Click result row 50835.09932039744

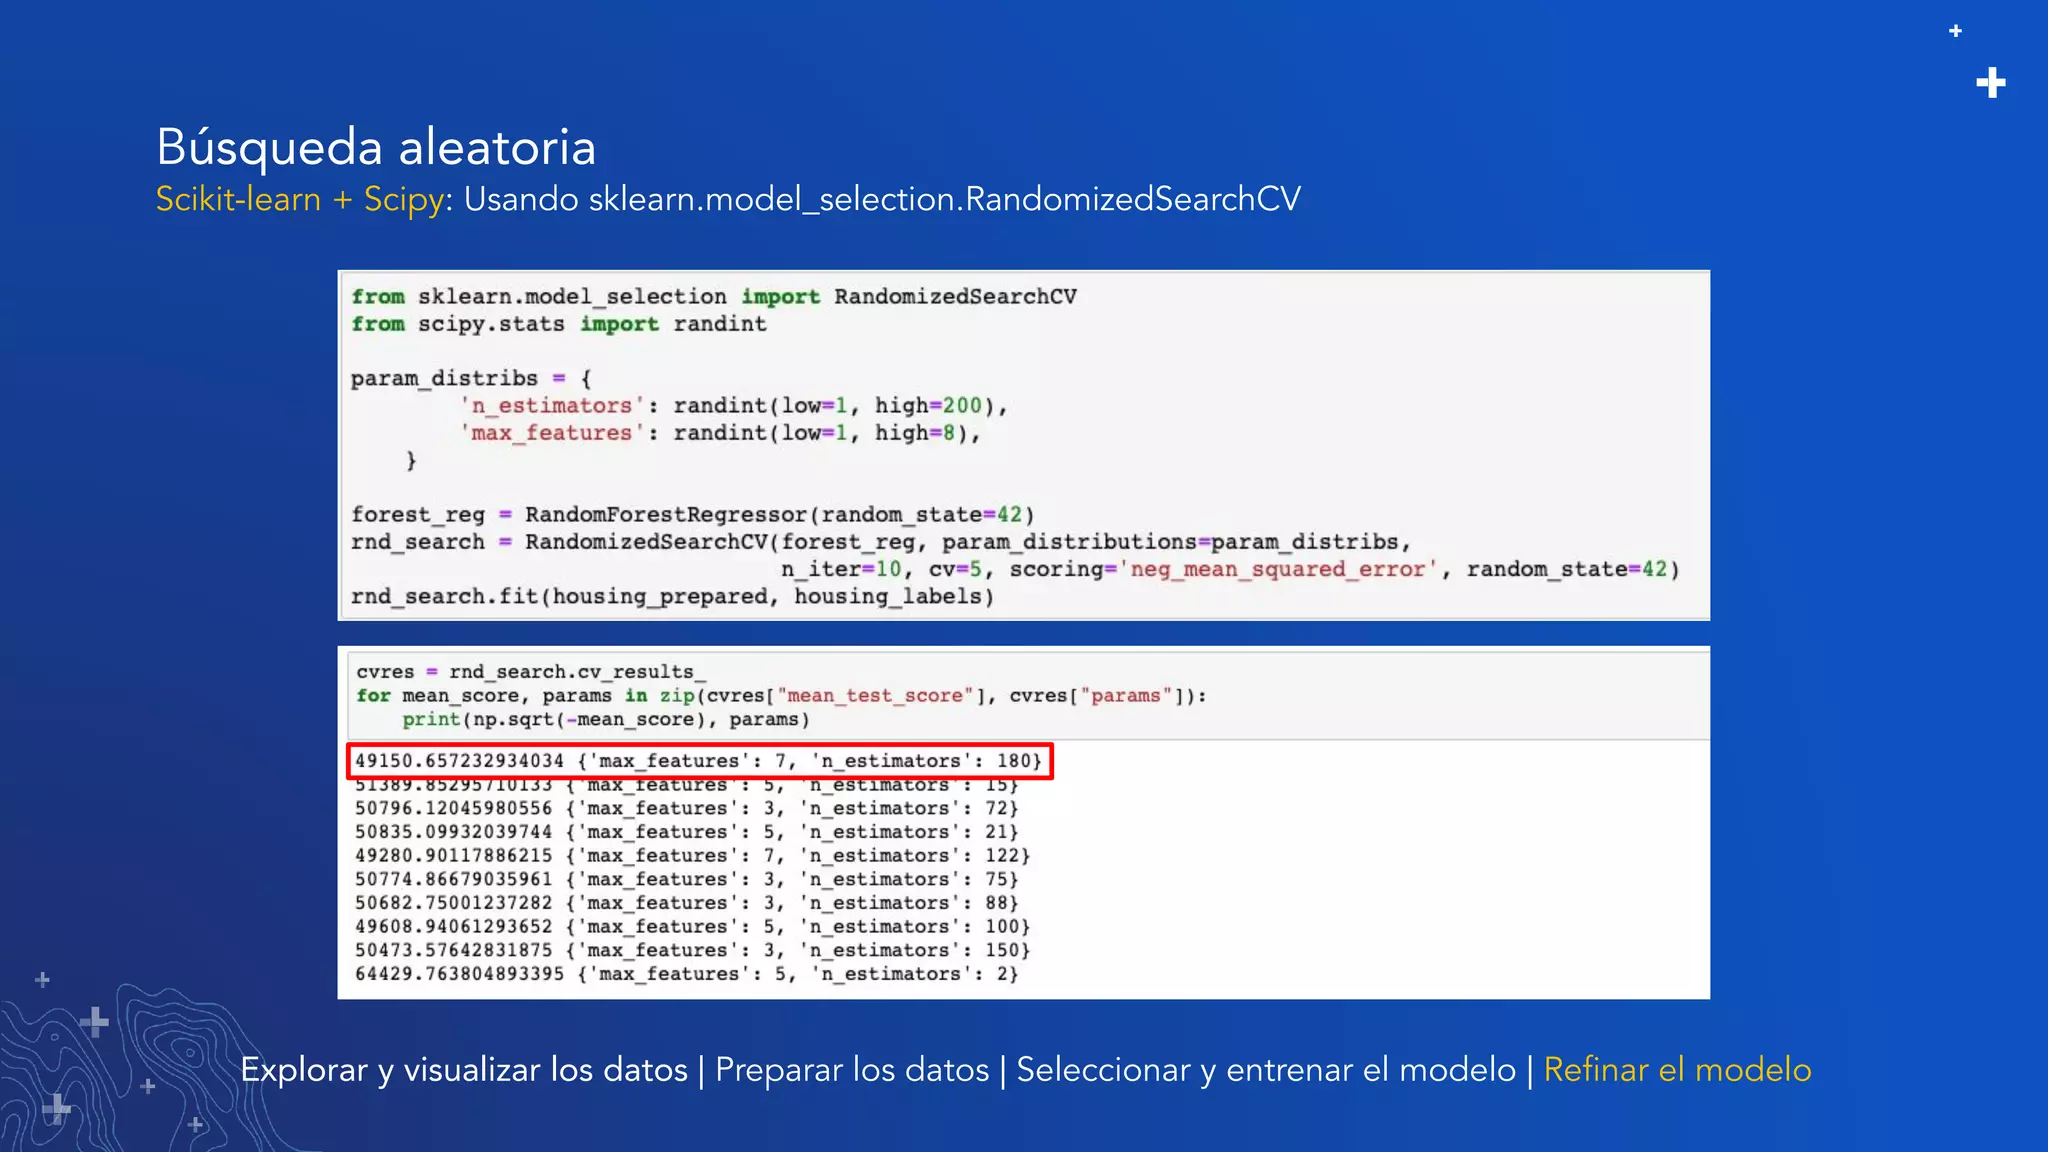tap(686, 832)
